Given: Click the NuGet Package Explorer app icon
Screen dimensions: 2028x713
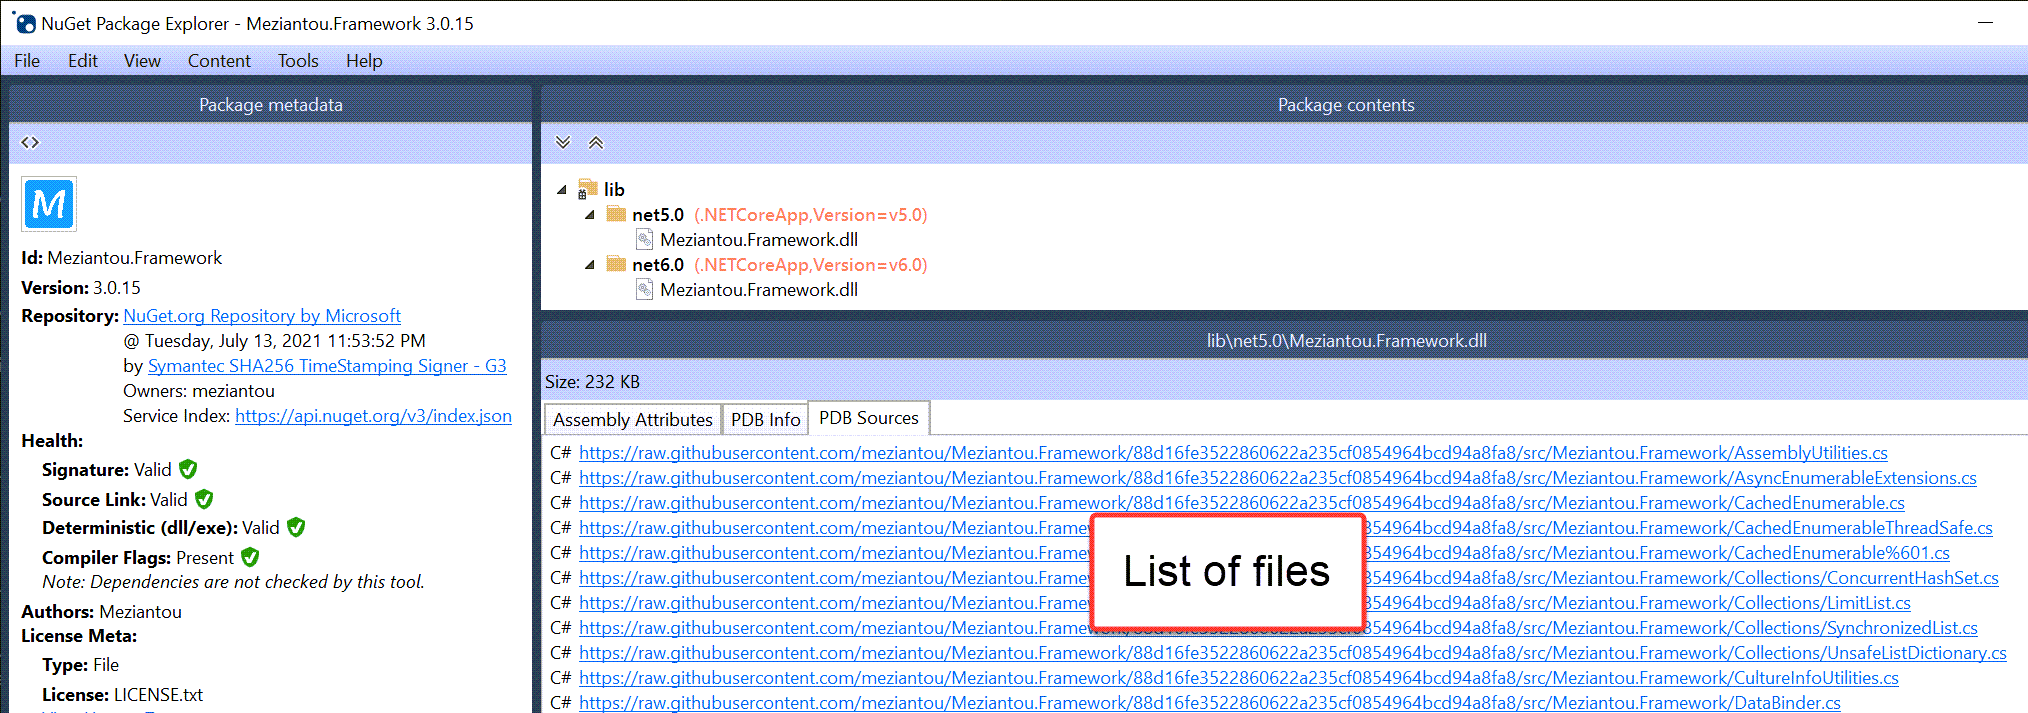Looking at the screenshot, I should coord(24,23).
